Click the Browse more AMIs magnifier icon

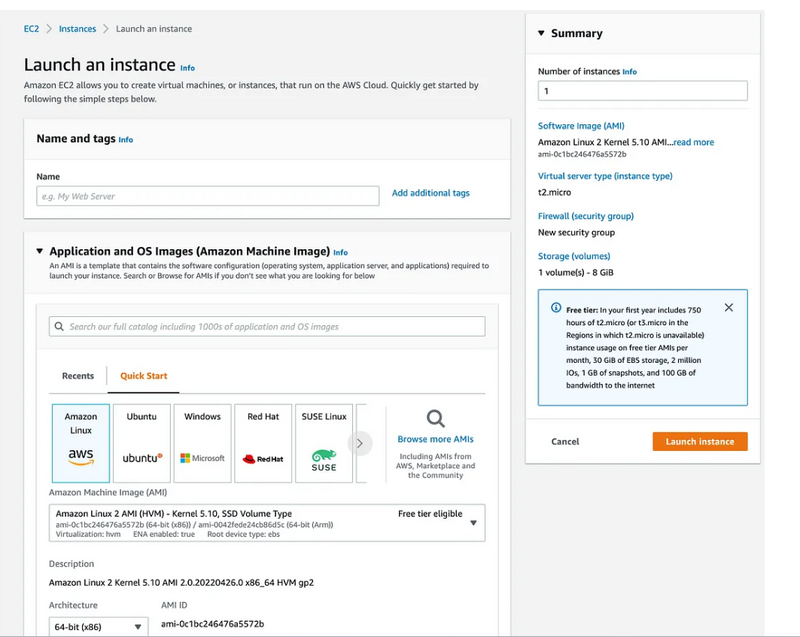[435, 418]
